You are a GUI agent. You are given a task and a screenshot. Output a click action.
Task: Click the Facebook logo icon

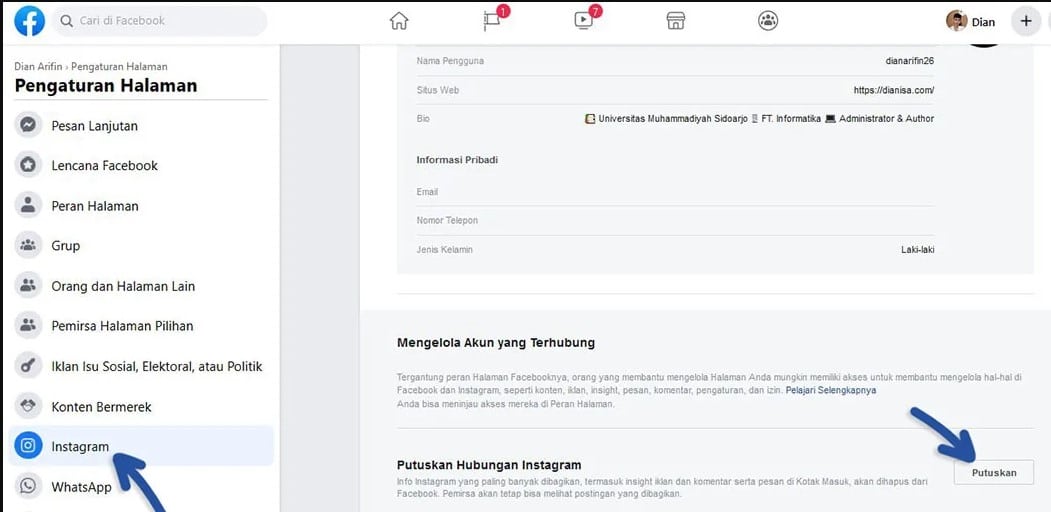[x=29, y=21]
